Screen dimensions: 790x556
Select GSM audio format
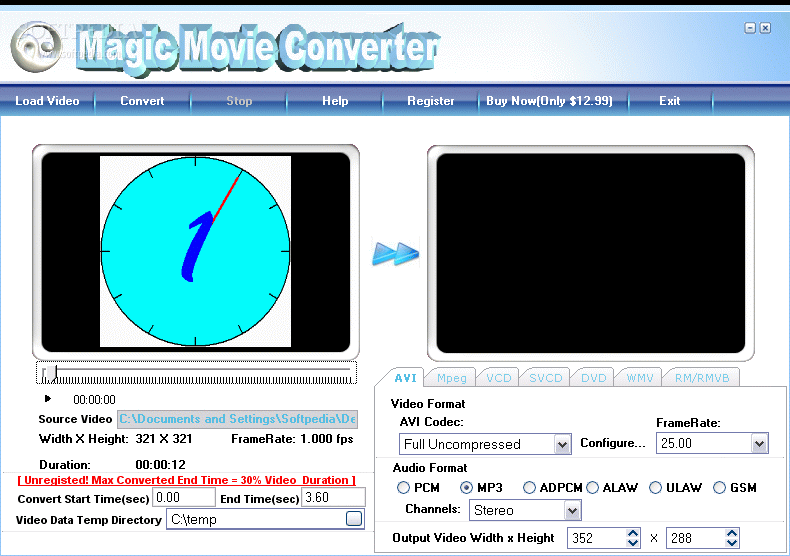(719, 488)
